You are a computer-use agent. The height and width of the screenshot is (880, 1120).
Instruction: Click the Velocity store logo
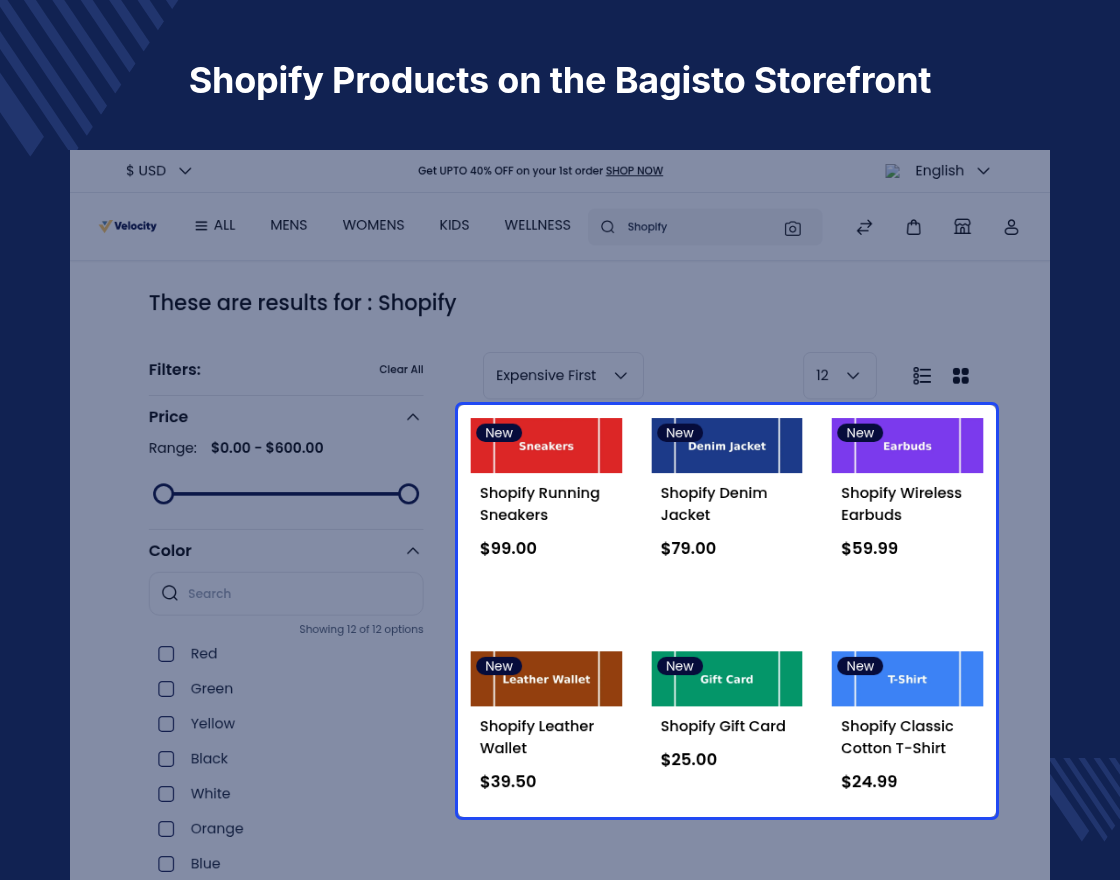[x=128, y=226]
